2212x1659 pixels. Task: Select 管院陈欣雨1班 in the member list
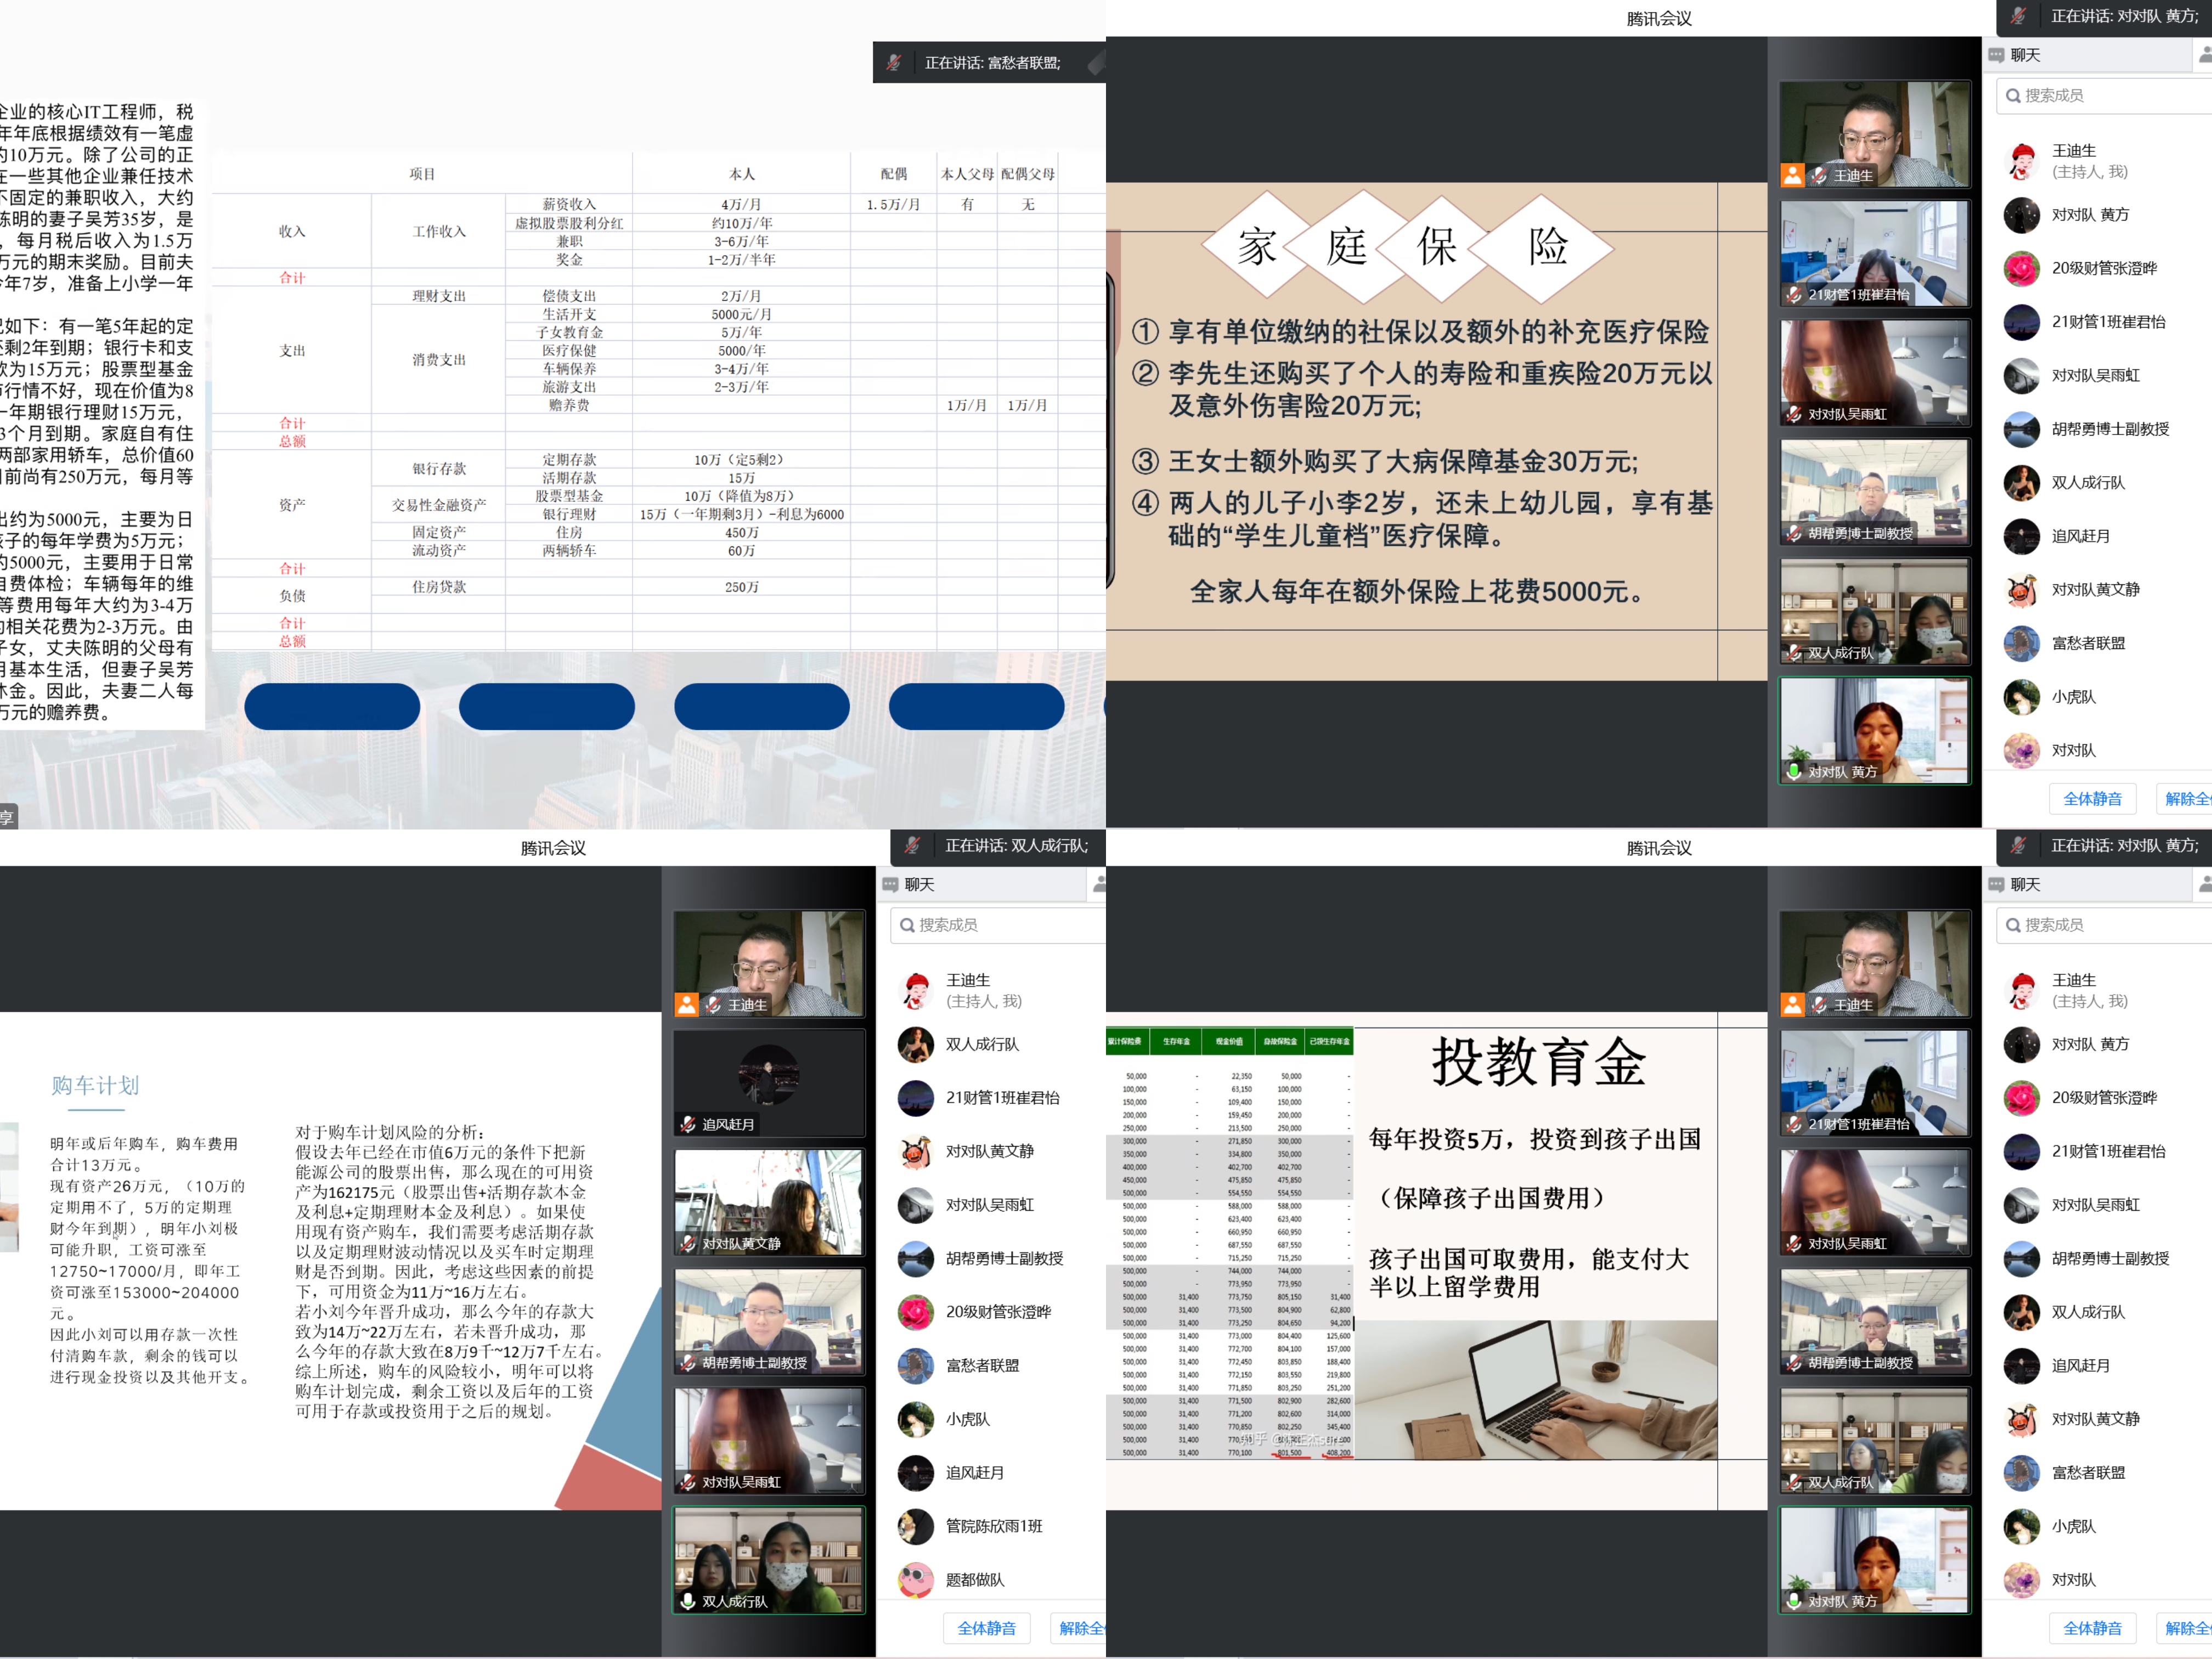tap(993, 1526)
